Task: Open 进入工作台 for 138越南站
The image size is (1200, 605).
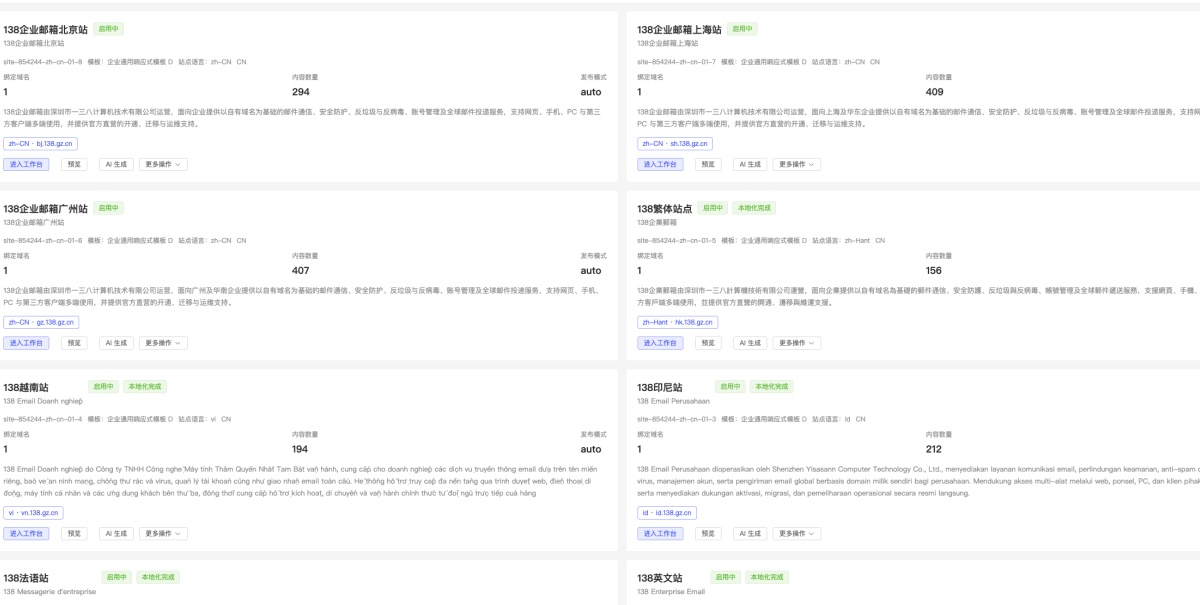Action: 26,534
